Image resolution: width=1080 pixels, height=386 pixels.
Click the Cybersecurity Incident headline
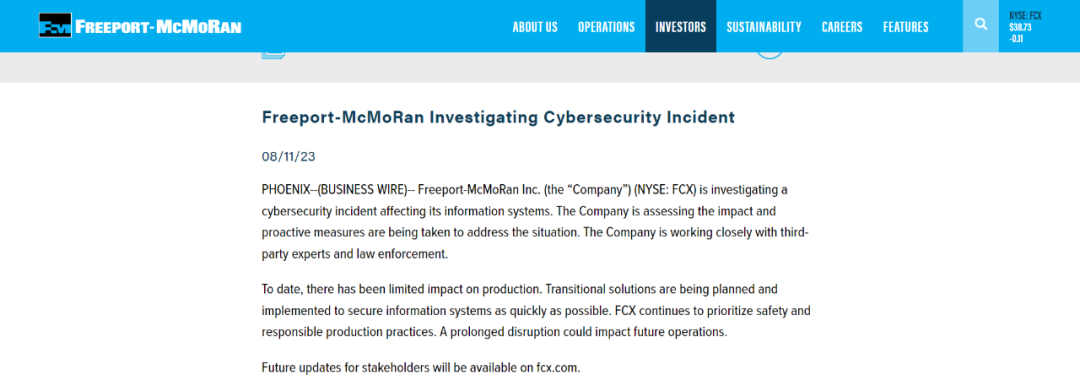[498, 117]
